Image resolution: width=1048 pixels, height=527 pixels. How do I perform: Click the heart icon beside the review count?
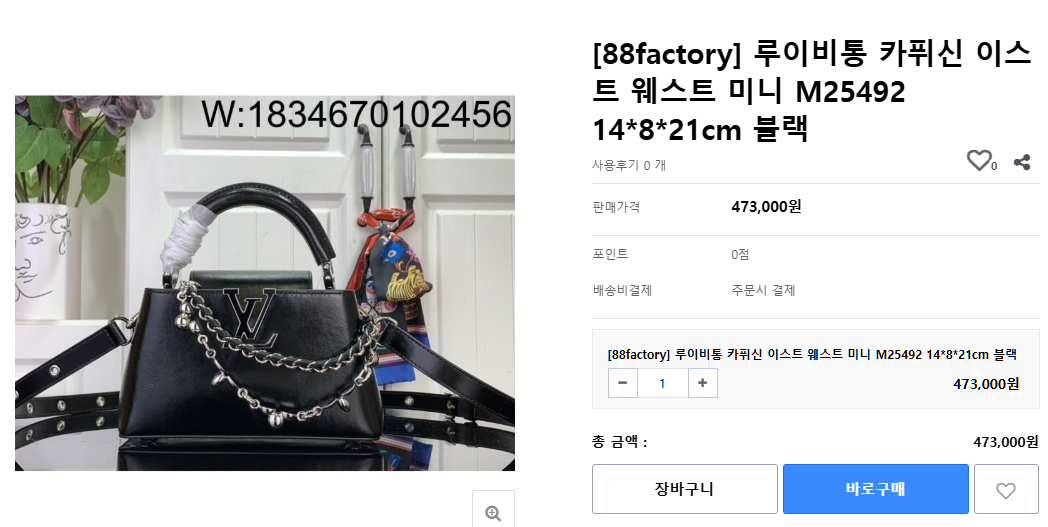coord(978,161)
